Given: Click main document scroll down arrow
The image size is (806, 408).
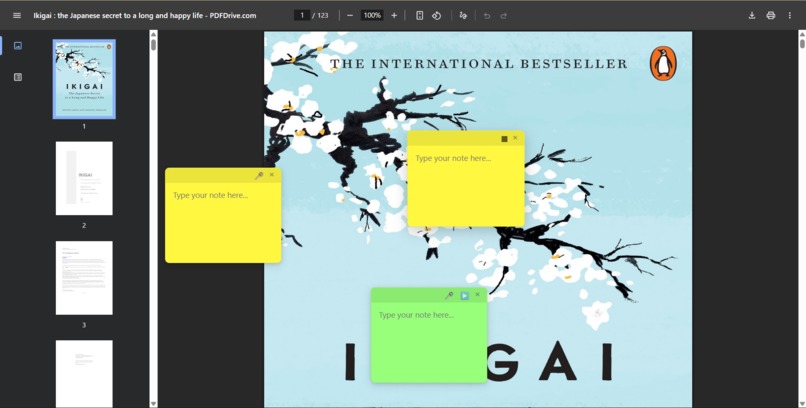Looking at the screenshot, I should tap(802, 404).
